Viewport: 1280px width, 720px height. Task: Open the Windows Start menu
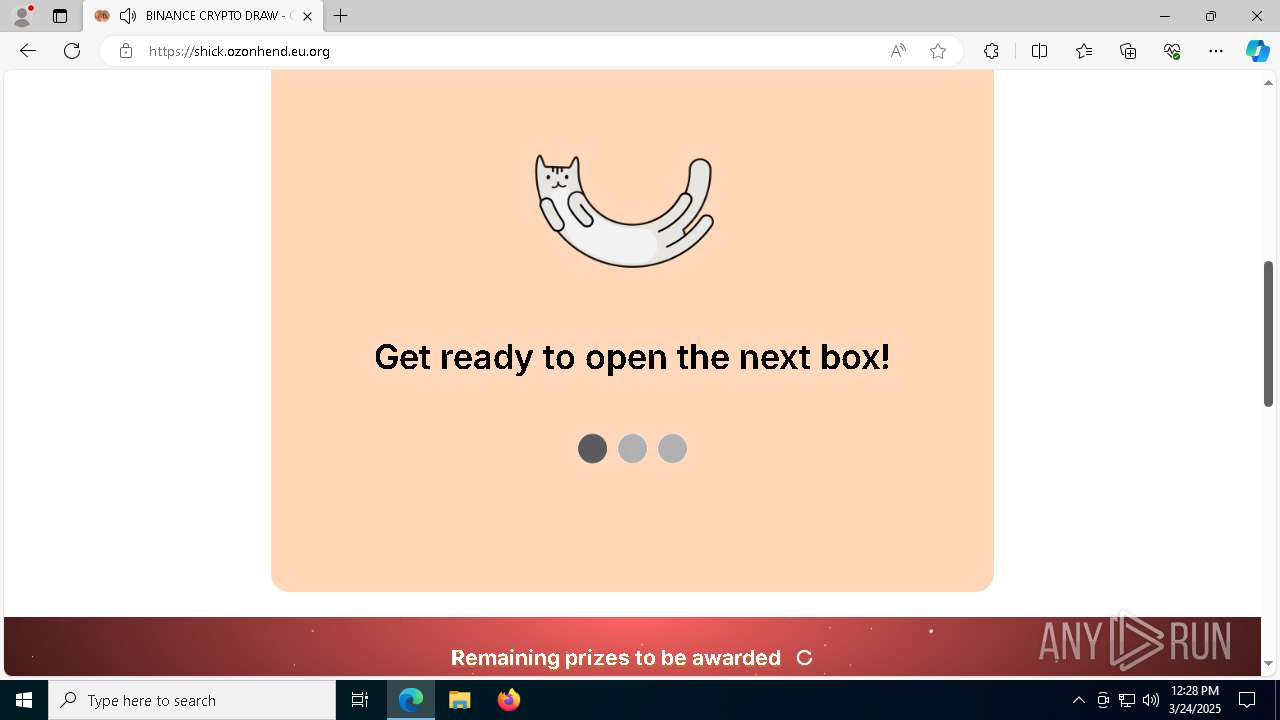[x=24, y=700]
